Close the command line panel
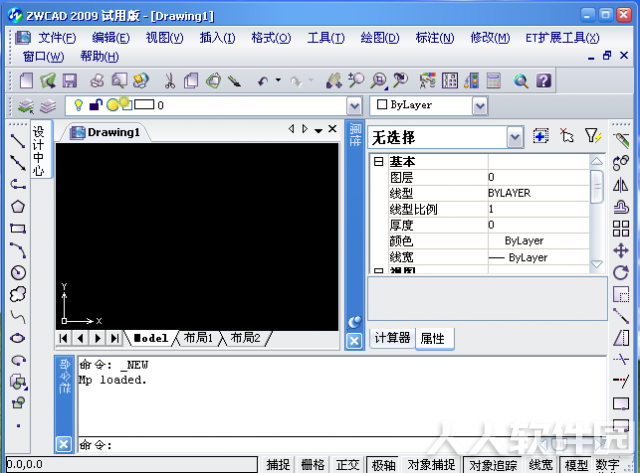The image size is (640, 473). tap(64, 444)
